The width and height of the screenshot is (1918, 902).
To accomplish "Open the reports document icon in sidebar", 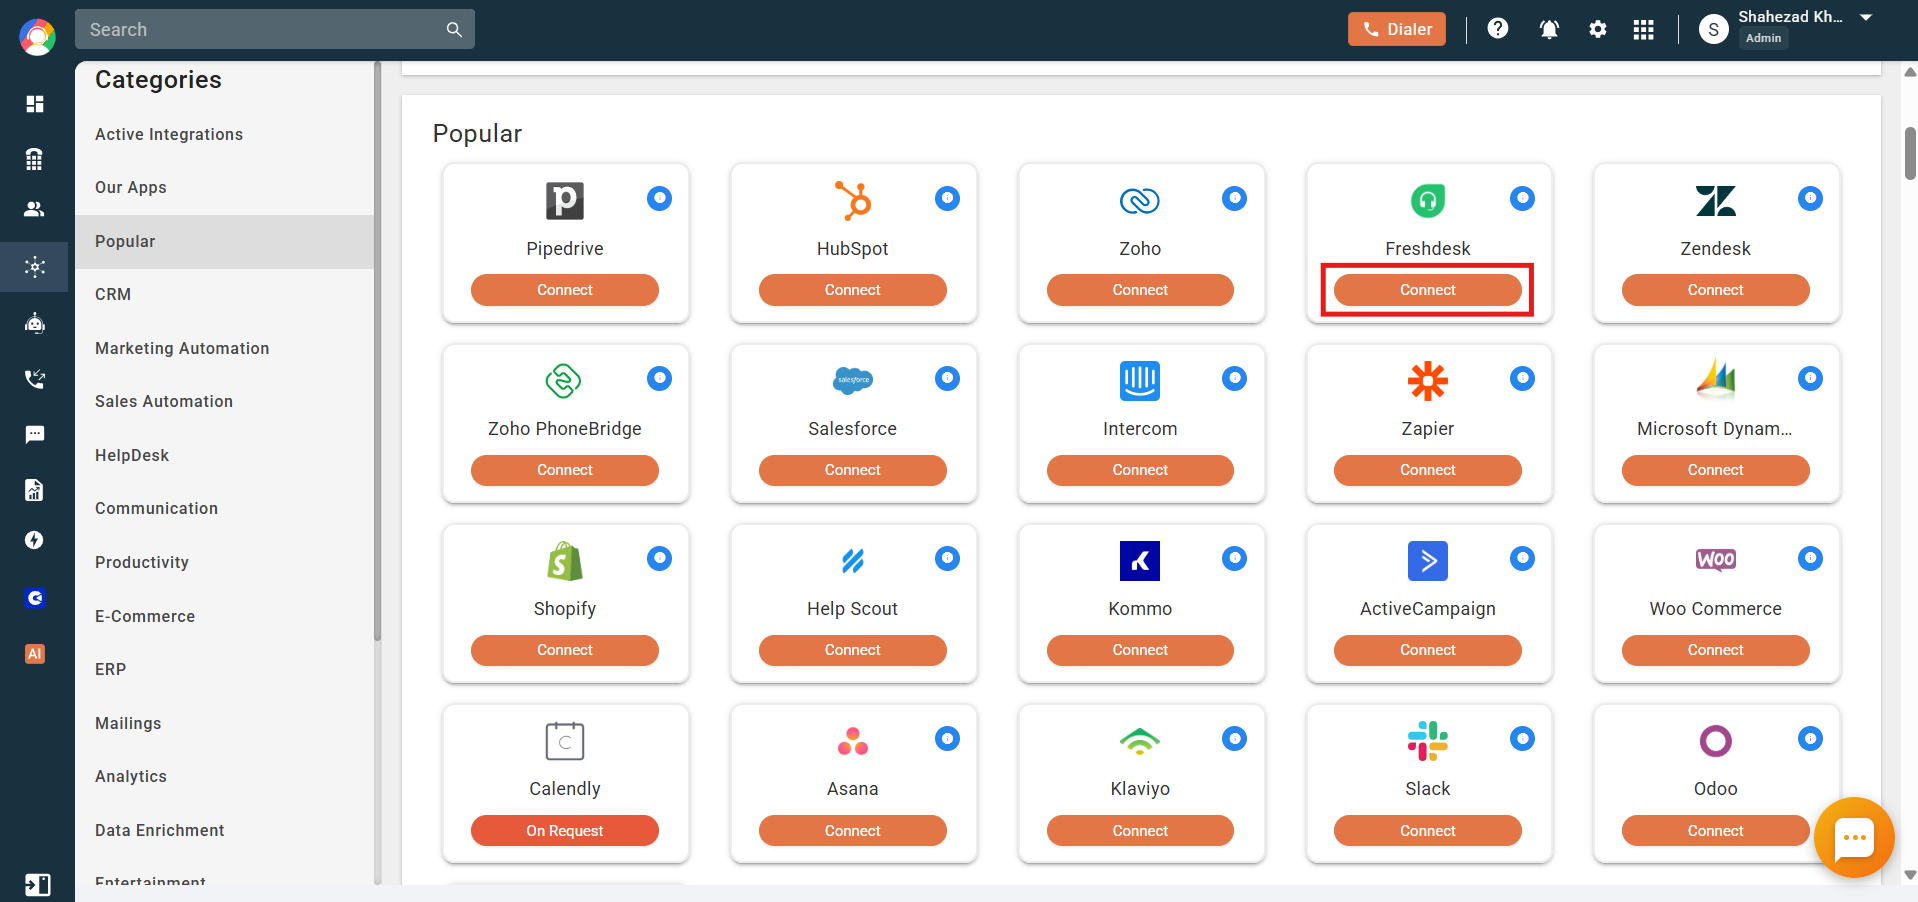I will (35, 489).
